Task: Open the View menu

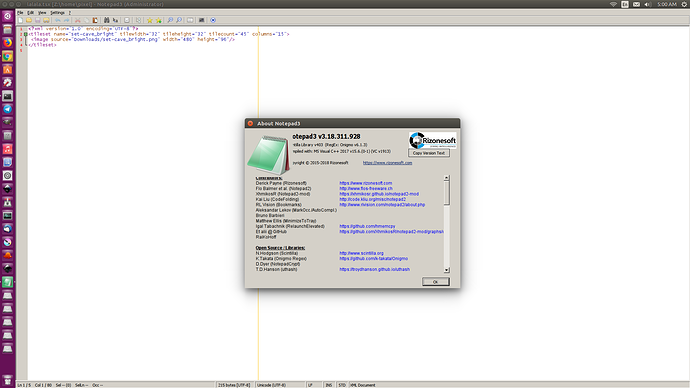Action: click(42, 13)
